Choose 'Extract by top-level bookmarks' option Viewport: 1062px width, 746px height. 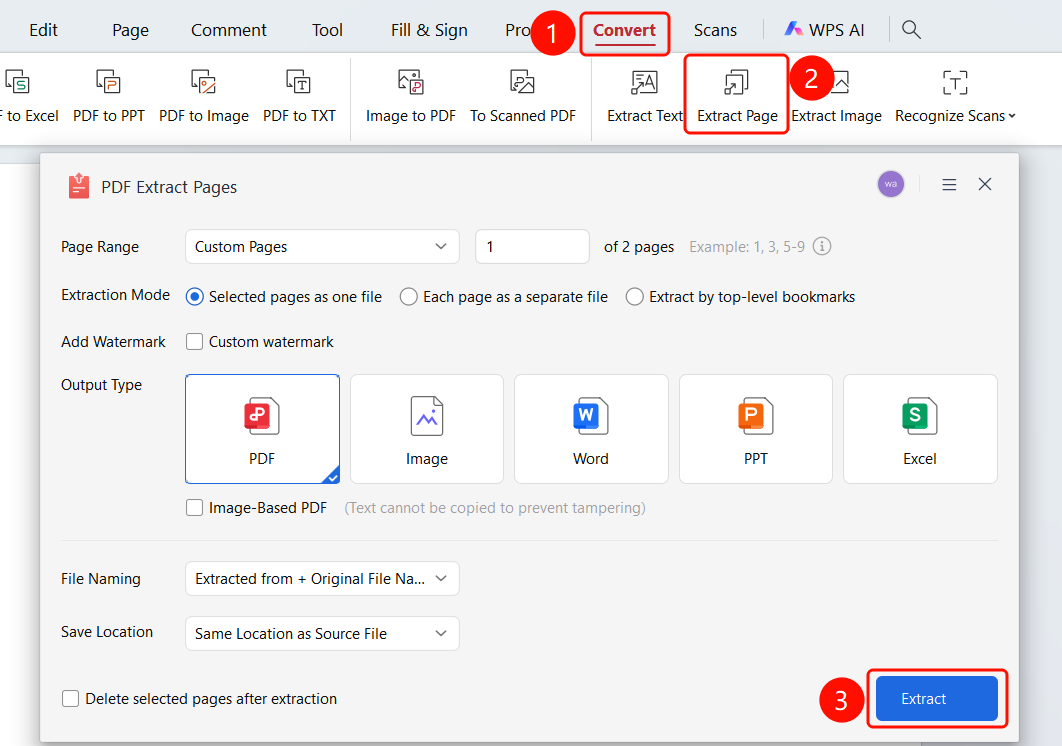[635, 297]
